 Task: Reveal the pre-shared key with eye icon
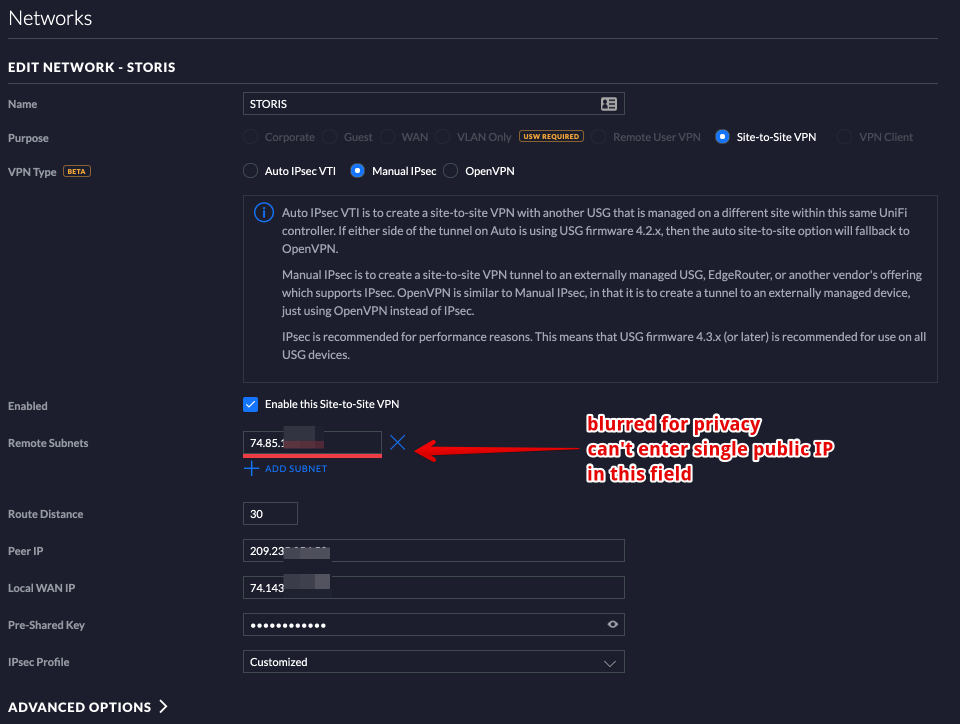[x=613, y=625]
